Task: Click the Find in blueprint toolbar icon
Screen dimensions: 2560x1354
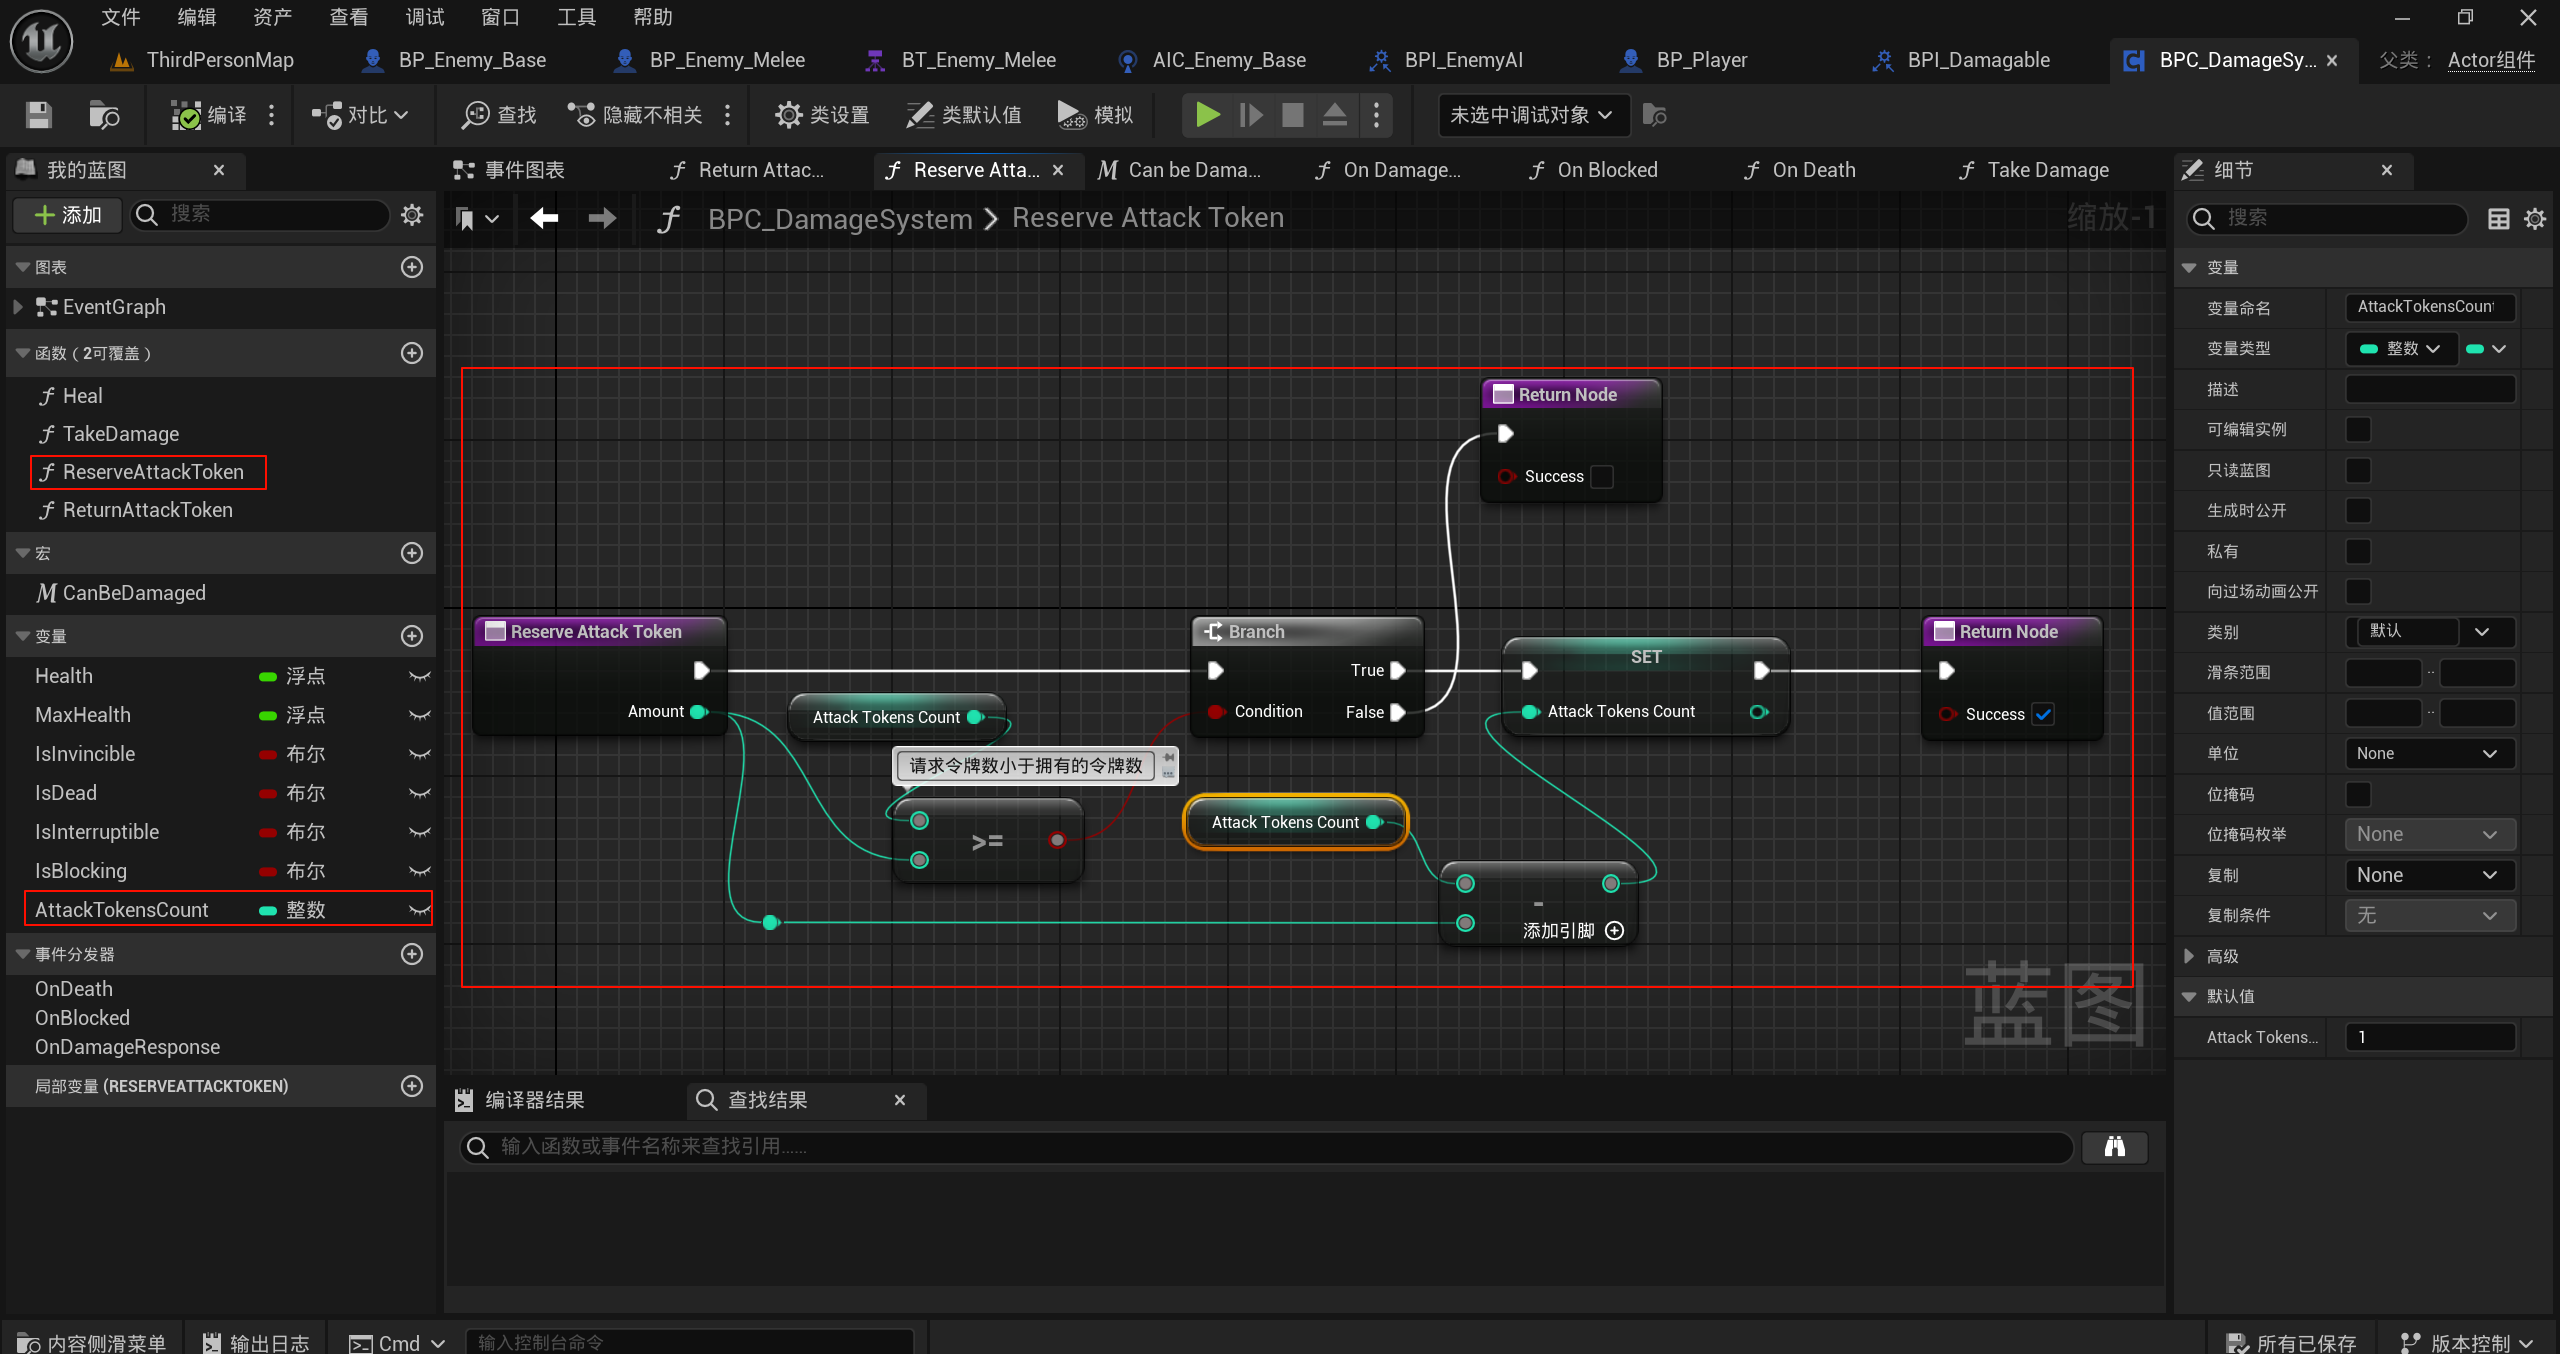Action: pyautogui.click(x=476, y=115)
